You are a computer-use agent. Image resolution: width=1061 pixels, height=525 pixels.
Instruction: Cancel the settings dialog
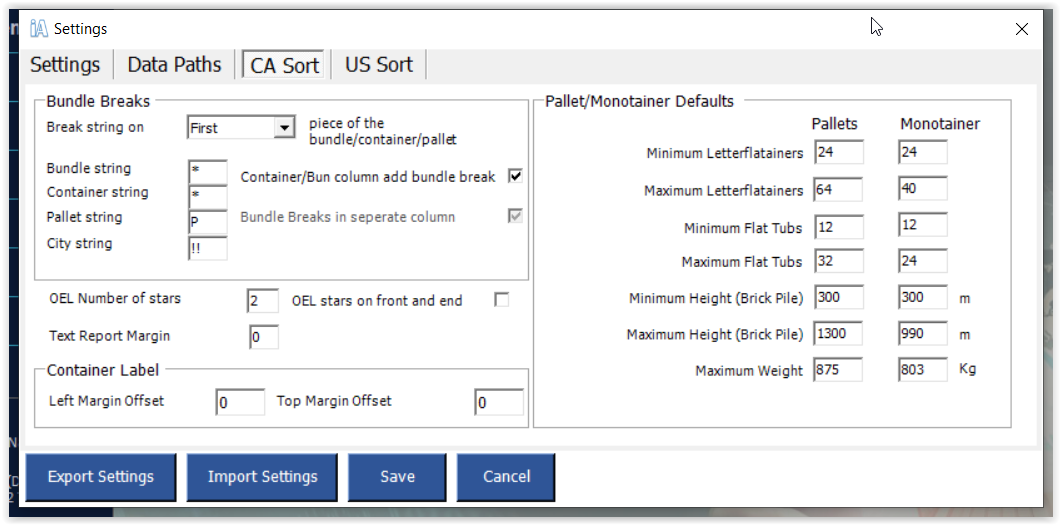(x=506, y=477)
